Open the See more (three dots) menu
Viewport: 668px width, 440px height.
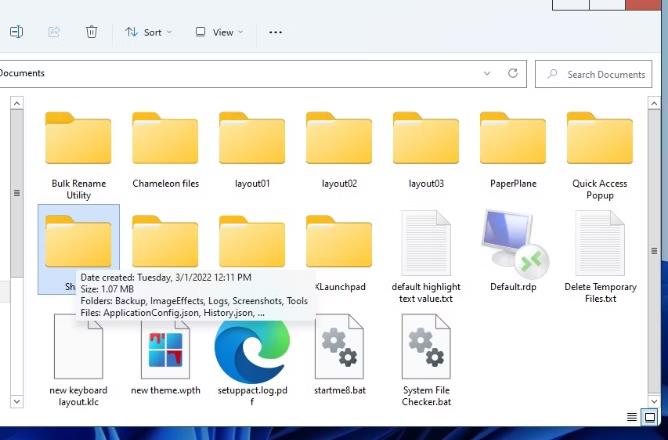(x=276, y=32)
